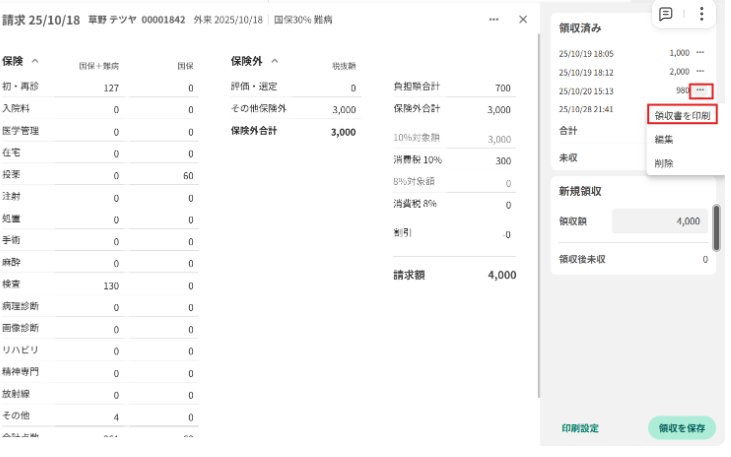Click the リハビリ row label
The height and width of the screenshot is (457, 731).
[20, 350]
